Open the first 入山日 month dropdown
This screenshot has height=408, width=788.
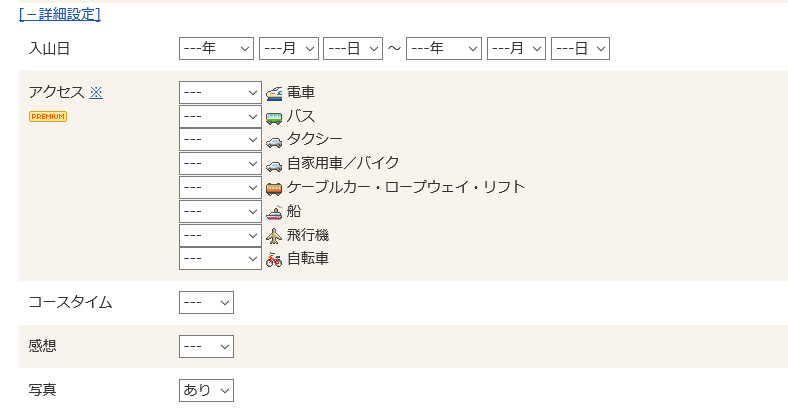tap(289, 48)
